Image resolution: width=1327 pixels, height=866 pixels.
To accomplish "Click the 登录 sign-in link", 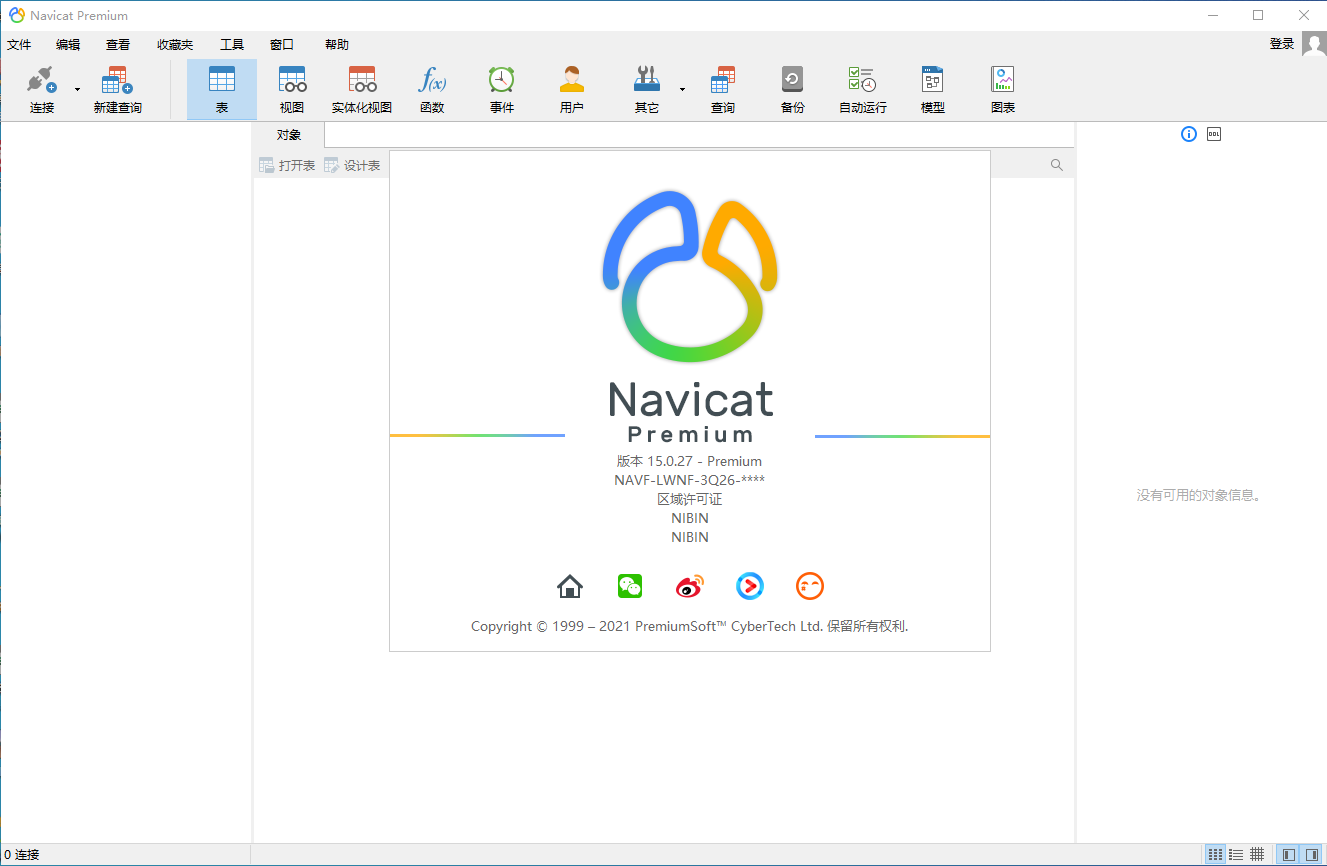I will [1282, 44].
